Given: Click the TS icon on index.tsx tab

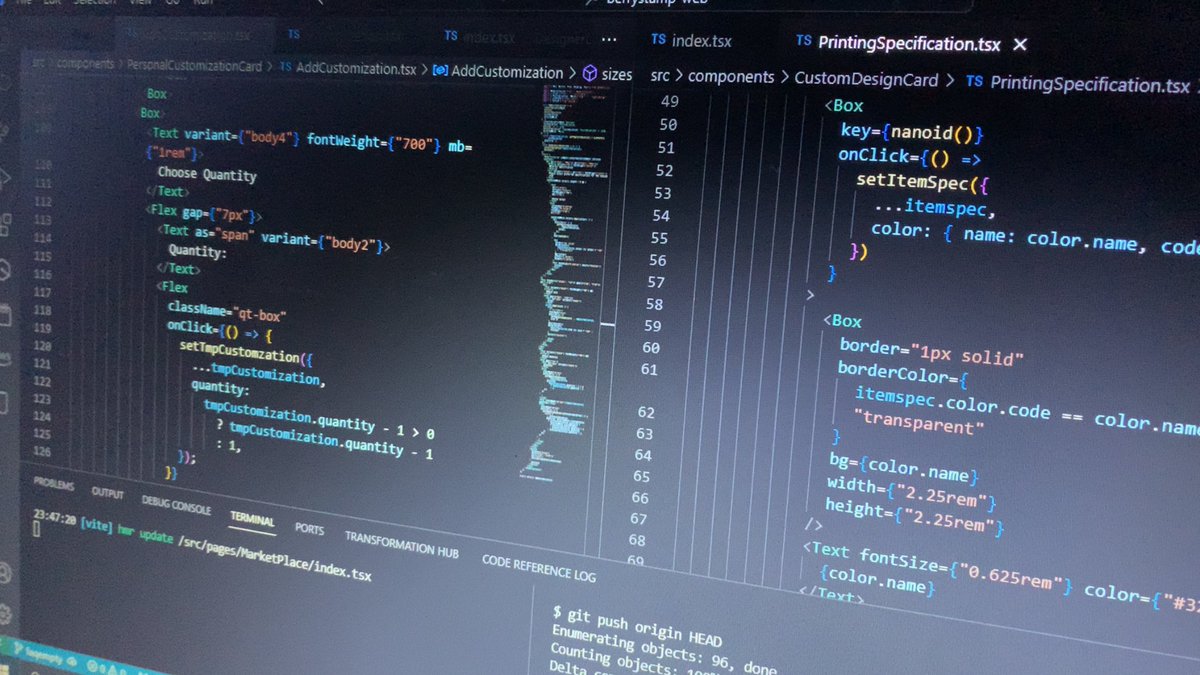Looking at the screenshot, I should pos(658,40).
